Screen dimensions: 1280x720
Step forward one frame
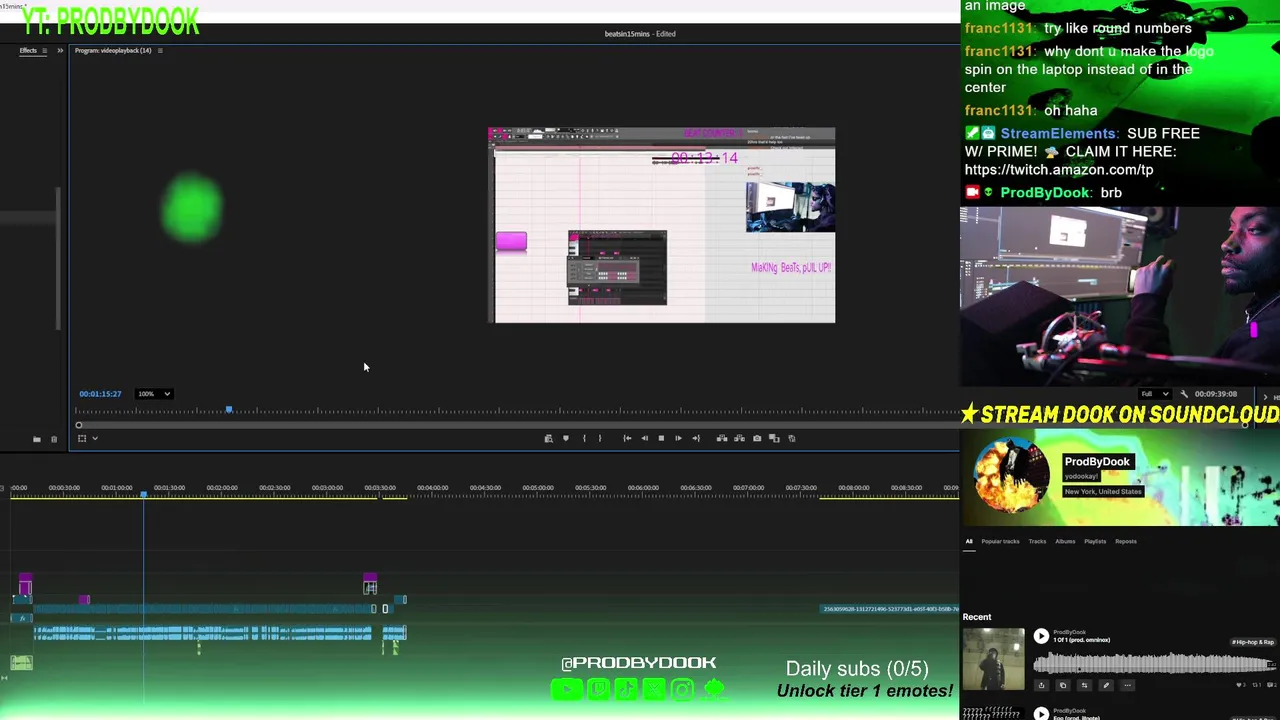pos(678,438)
